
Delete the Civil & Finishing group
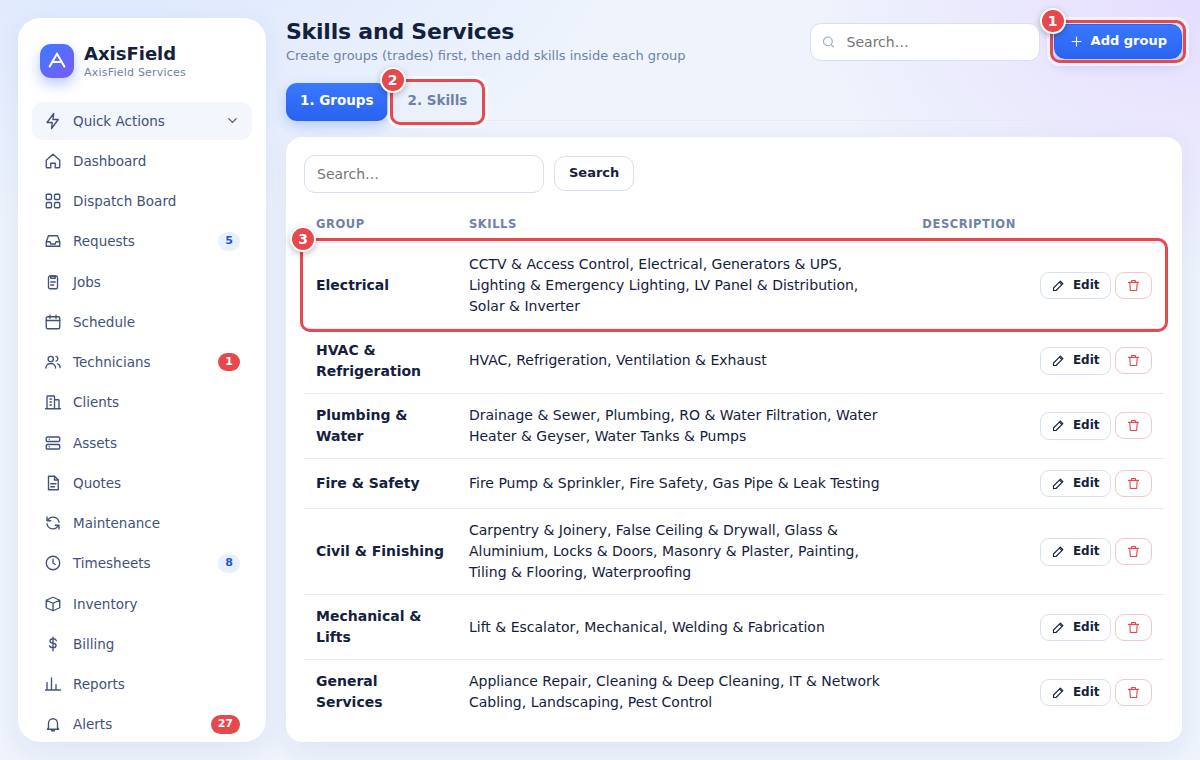point(1133,551)
